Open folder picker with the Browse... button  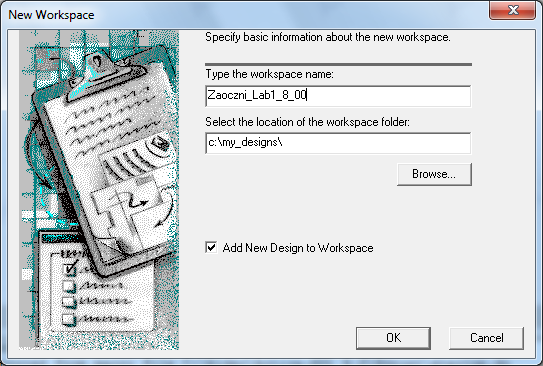(x=434, y=174)
